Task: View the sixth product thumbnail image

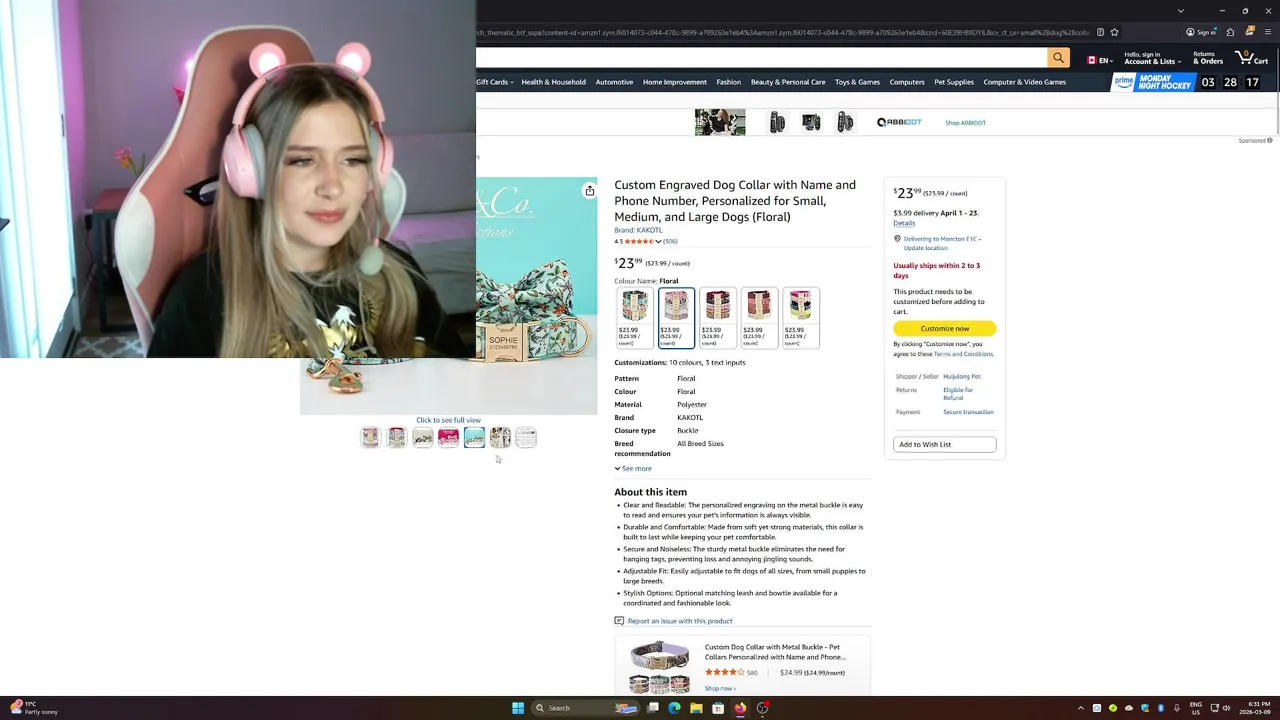Action: (x=500, y=437)
